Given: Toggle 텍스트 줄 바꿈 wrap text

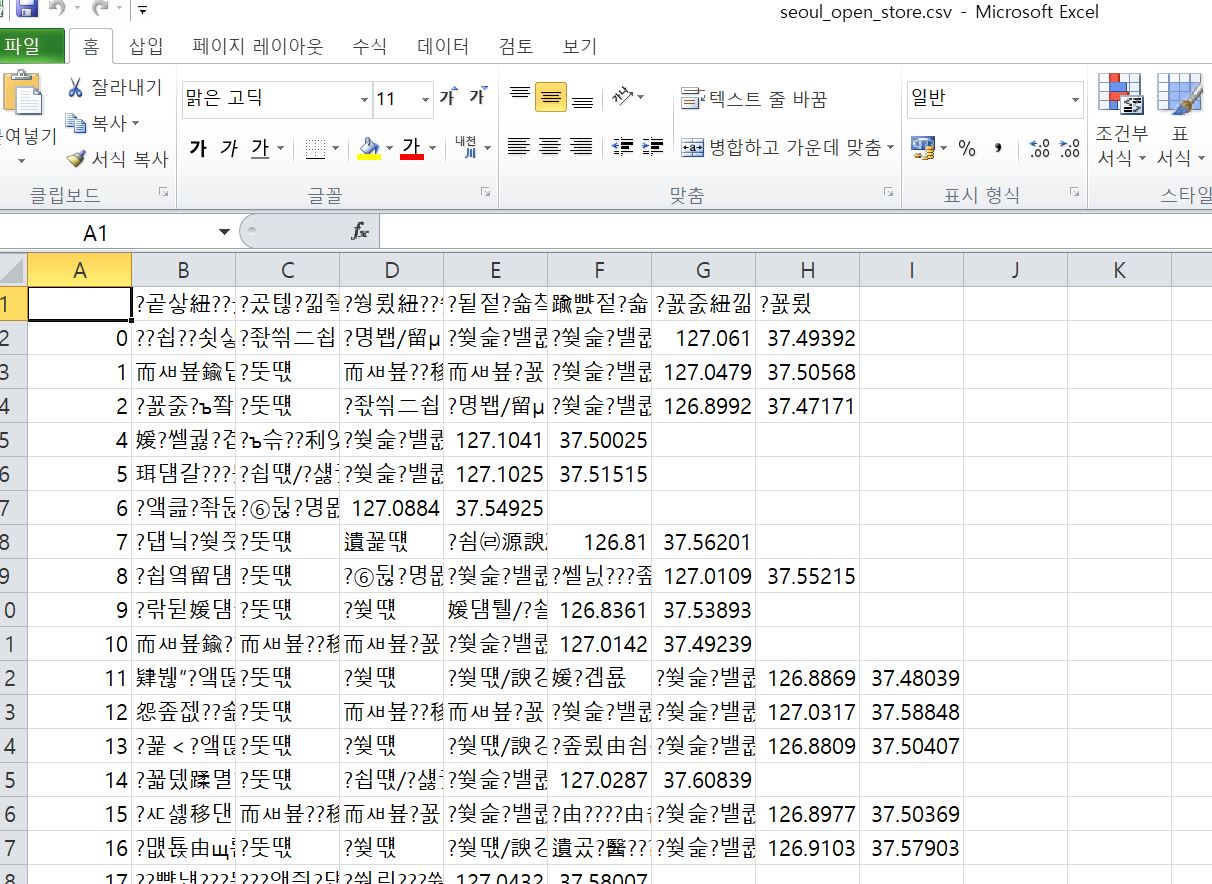Looking at the screenshot, I should 754,99.
